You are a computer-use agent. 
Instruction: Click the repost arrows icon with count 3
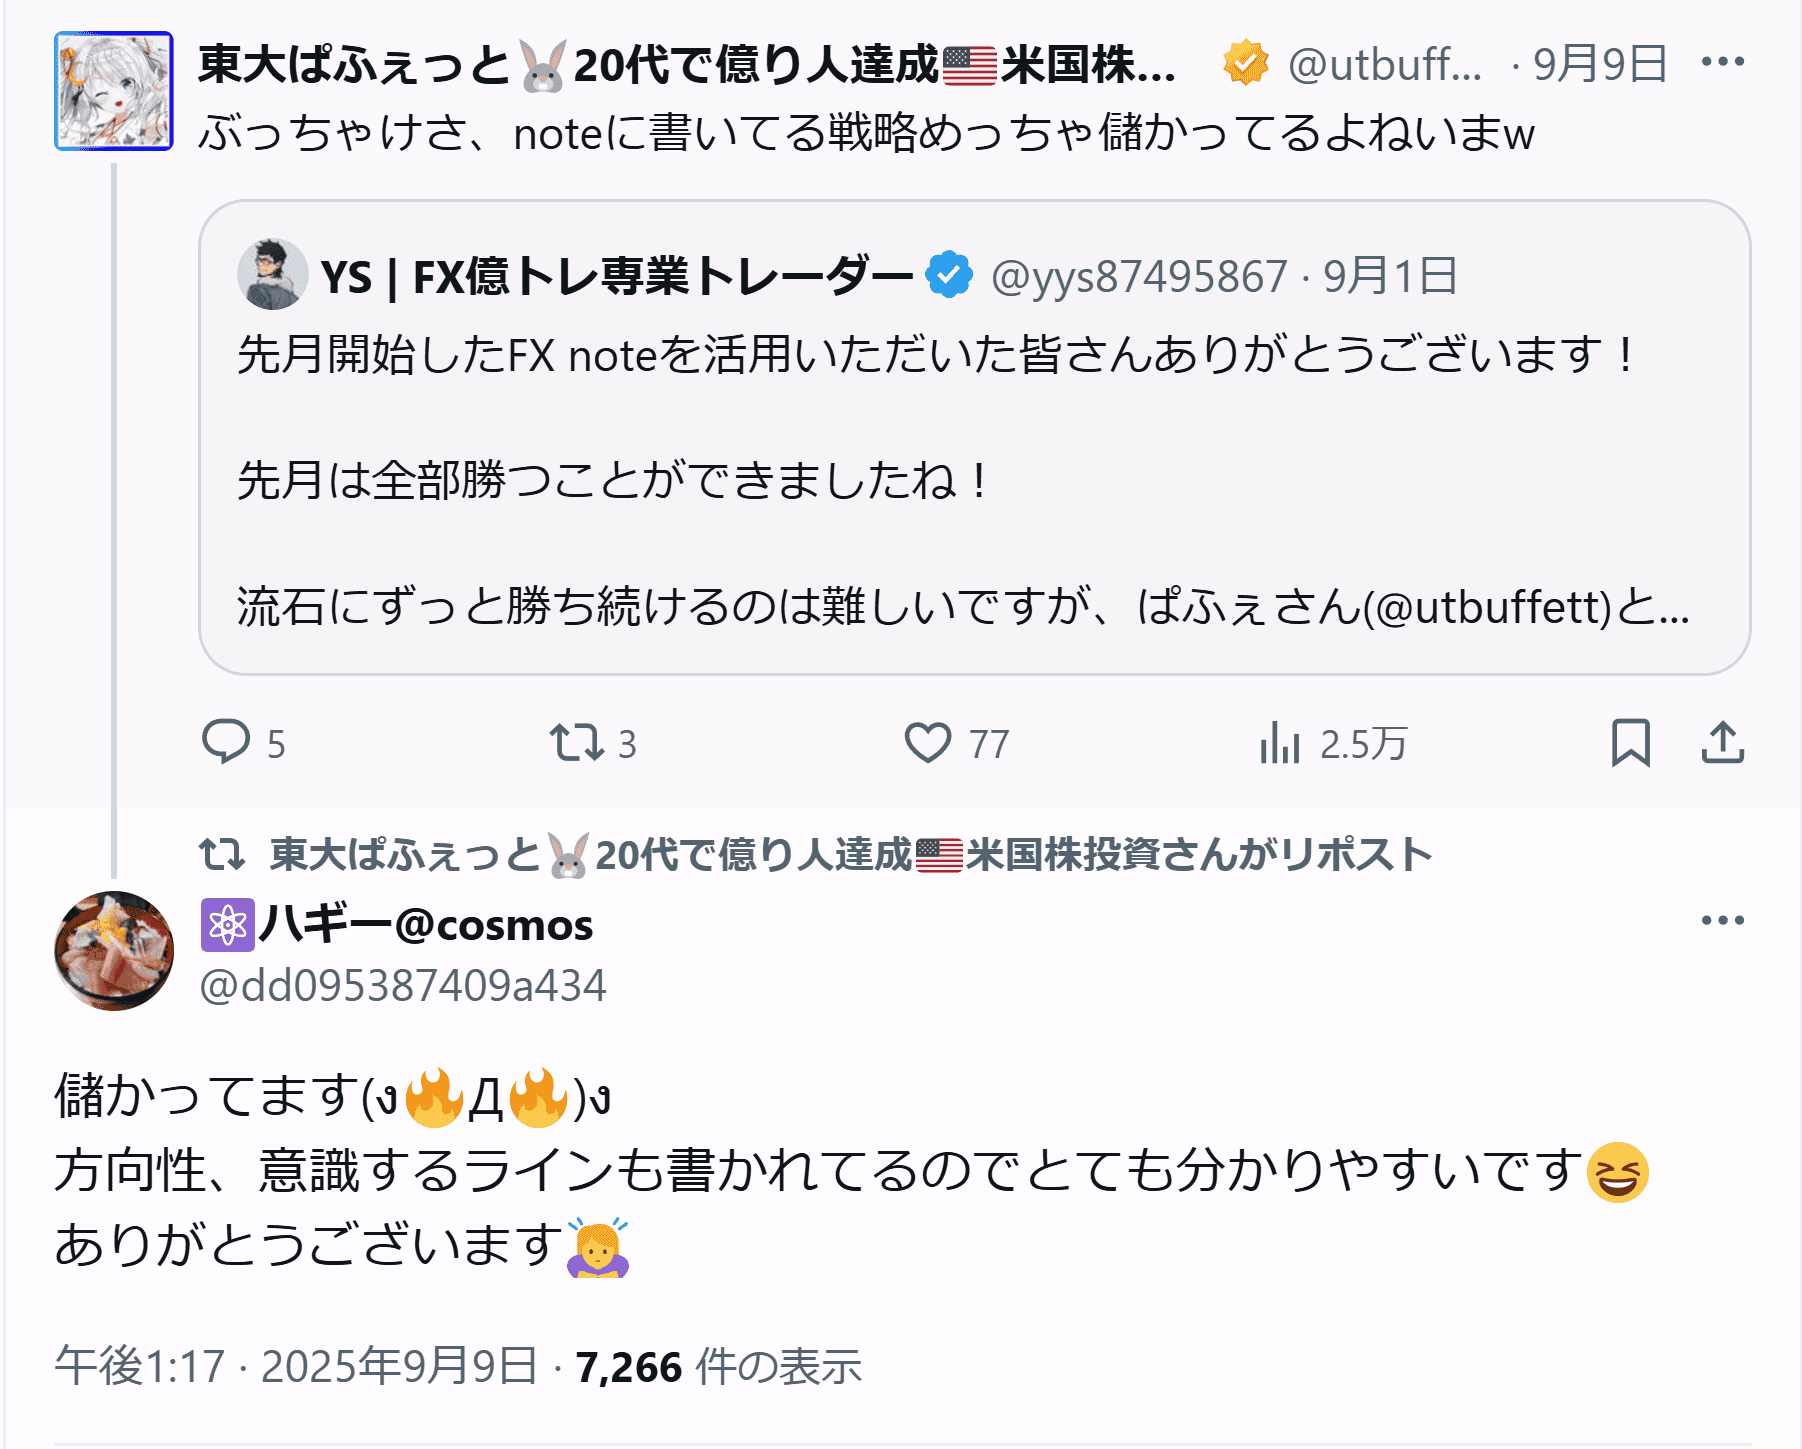(x=577, y=743)
